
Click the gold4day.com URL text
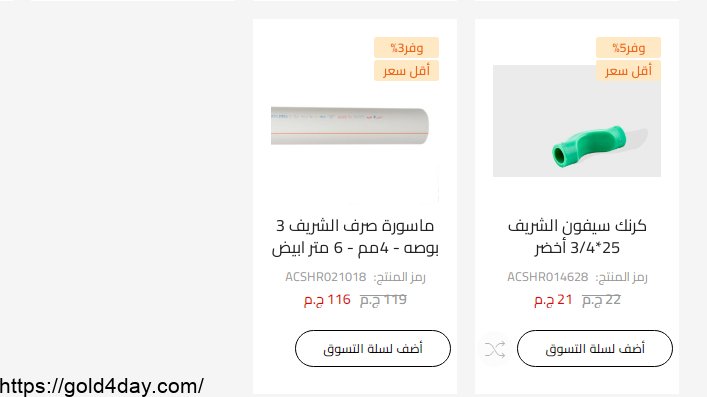[101, 387]
